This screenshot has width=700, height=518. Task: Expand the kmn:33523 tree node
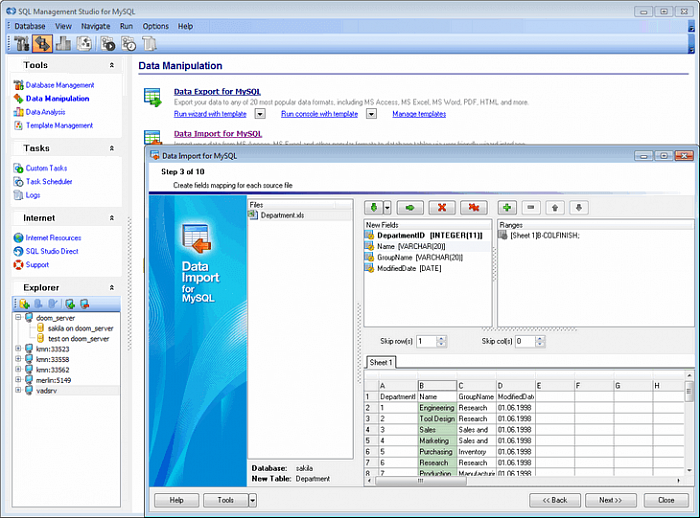[x=18, y=349]
